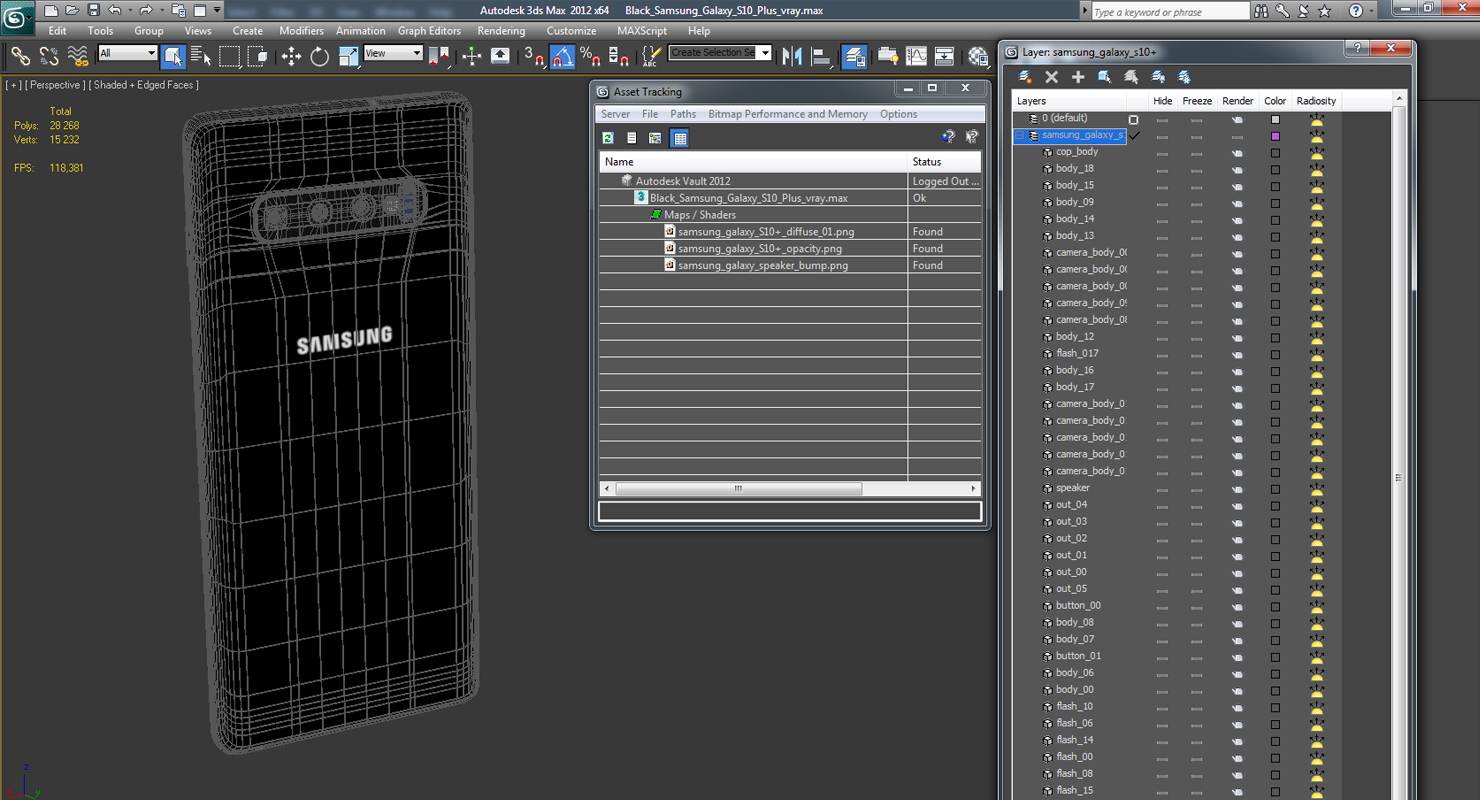Click the Hide column header
The width and height of the screenshot is (1480, 800).
[x=1162, y=101]
